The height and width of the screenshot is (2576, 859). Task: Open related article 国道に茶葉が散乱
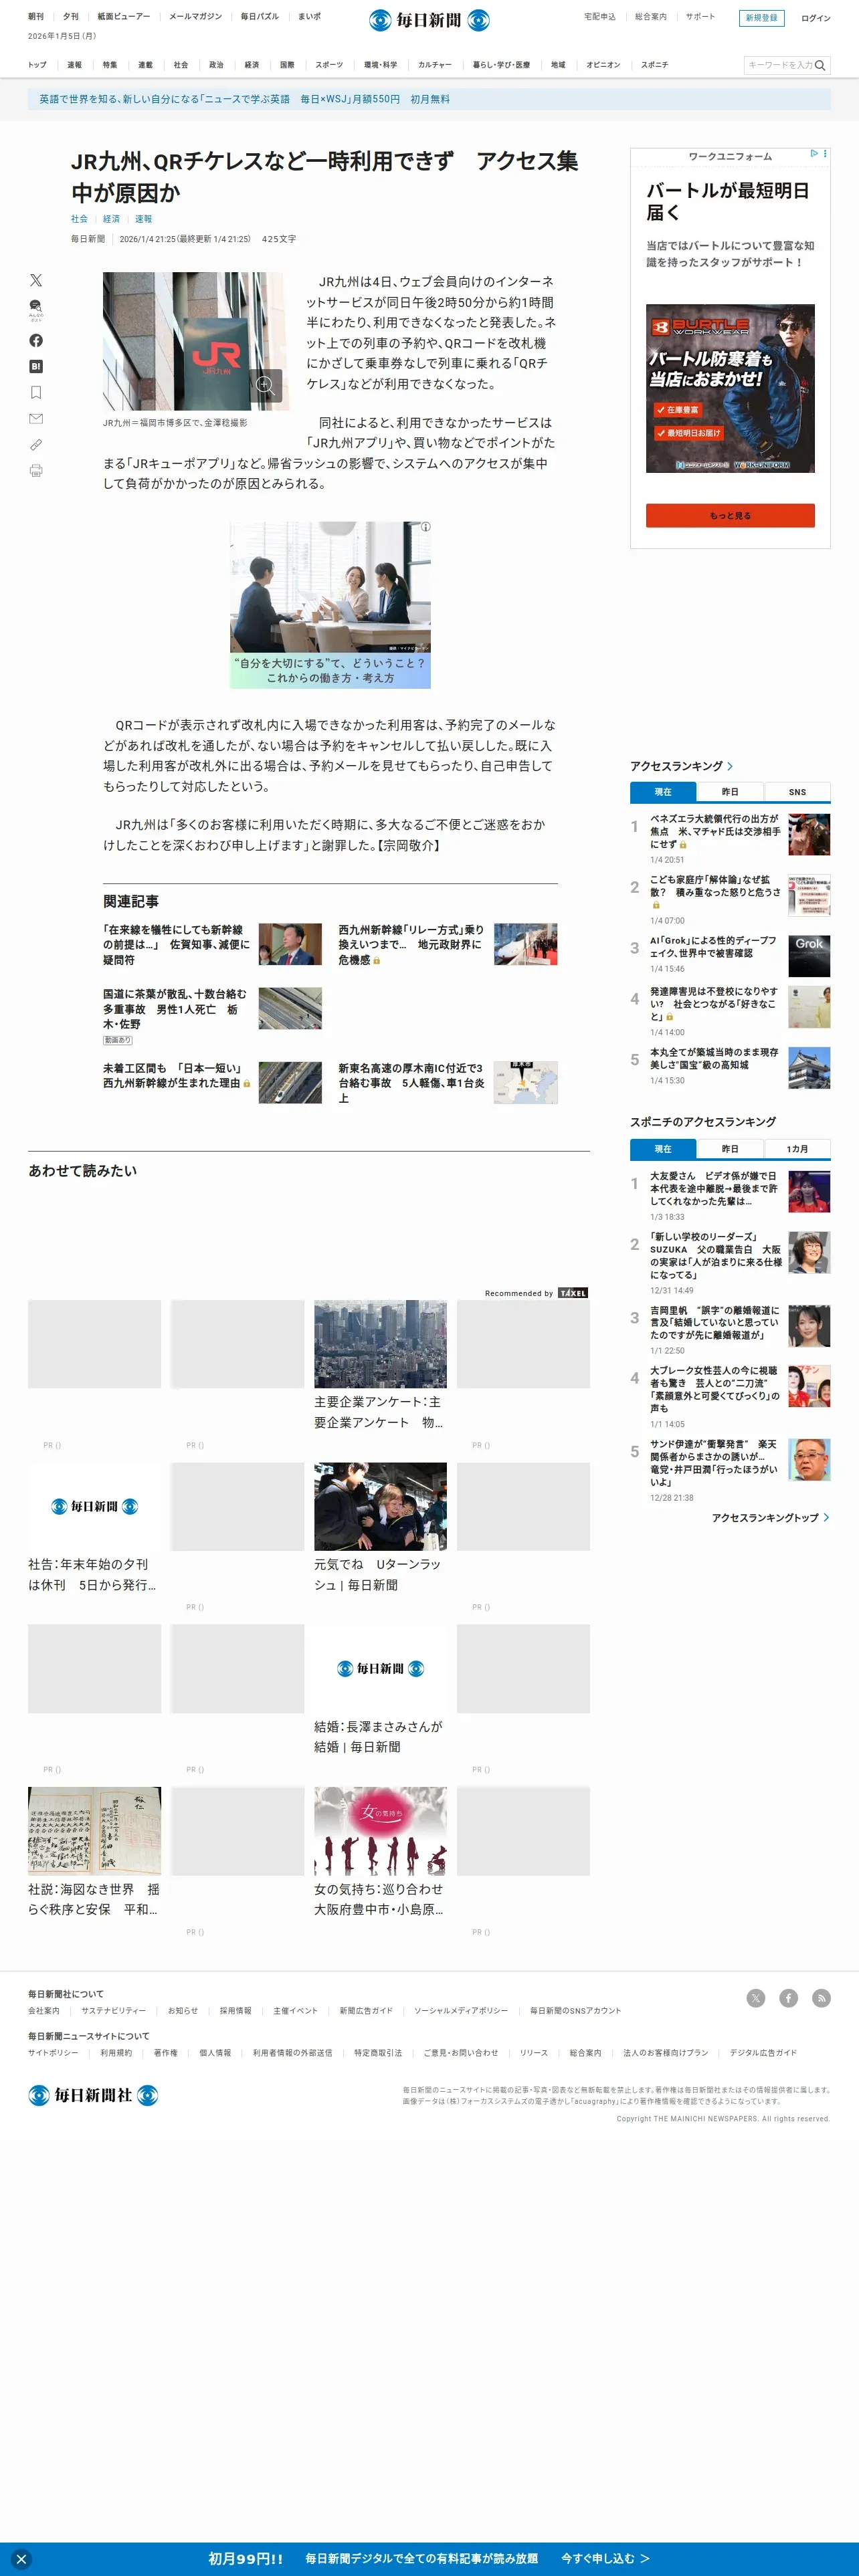175,1008
